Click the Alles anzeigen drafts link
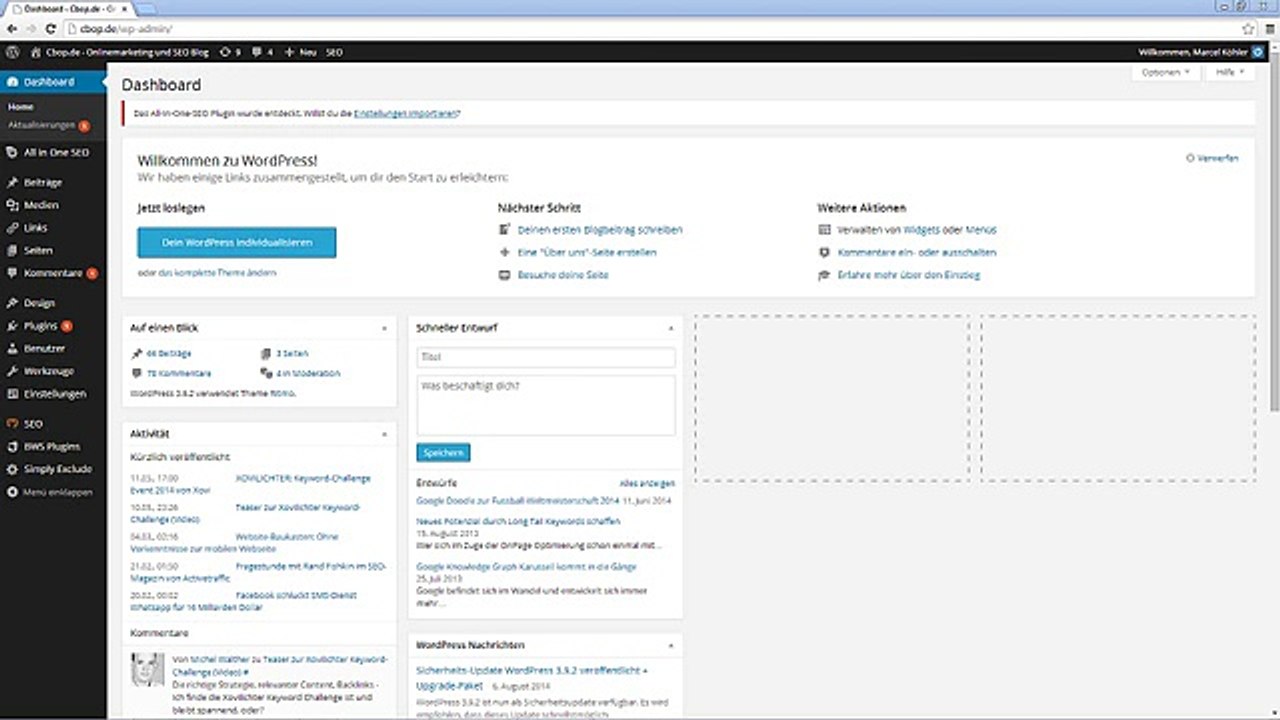1280x720 pixels. (x=648, y=483)
